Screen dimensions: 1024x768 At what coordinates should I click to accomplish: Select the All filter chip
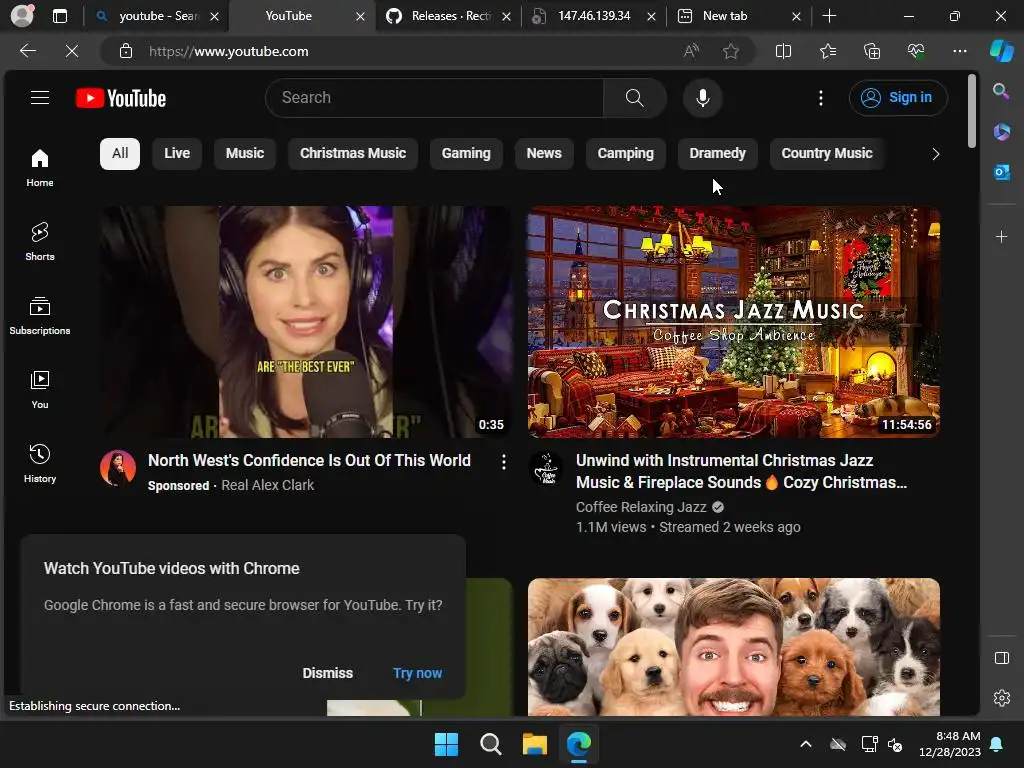tap(120, 153)
